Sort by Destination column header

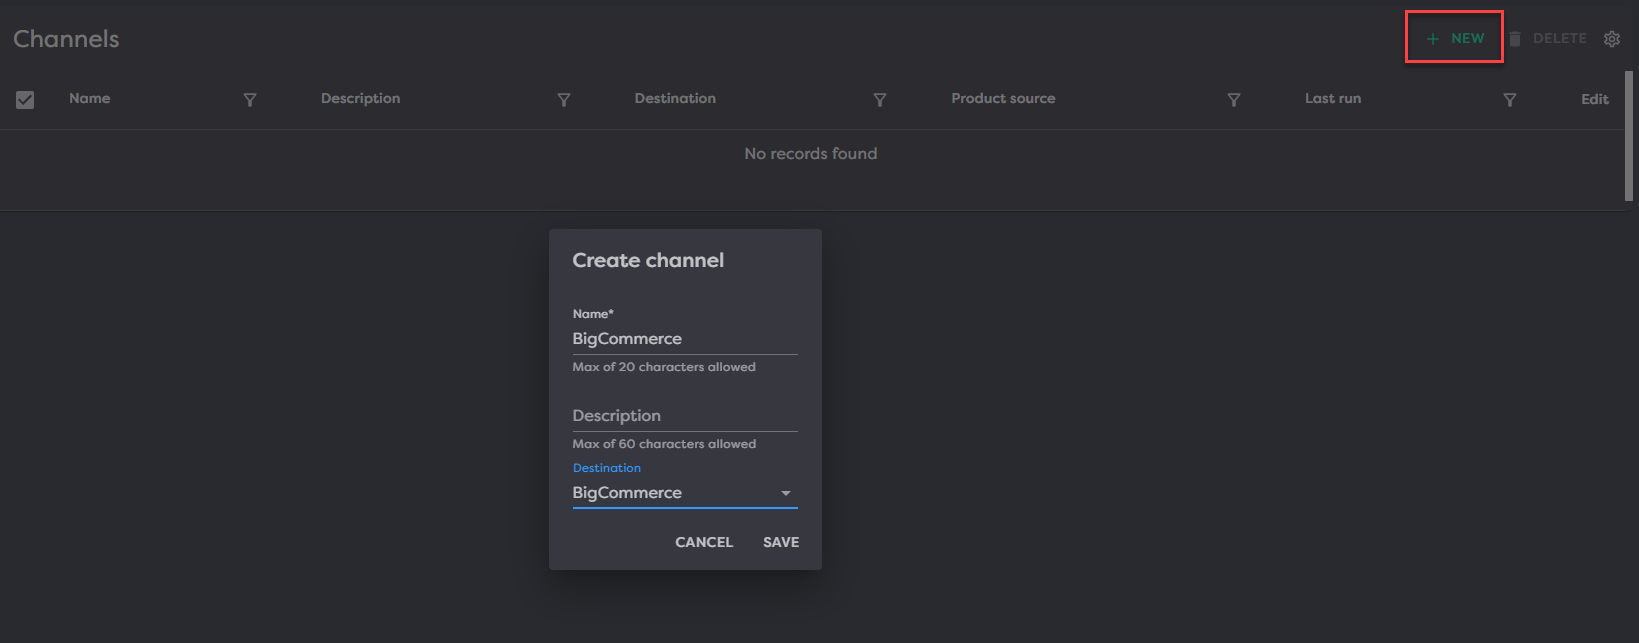coord(675,99)
